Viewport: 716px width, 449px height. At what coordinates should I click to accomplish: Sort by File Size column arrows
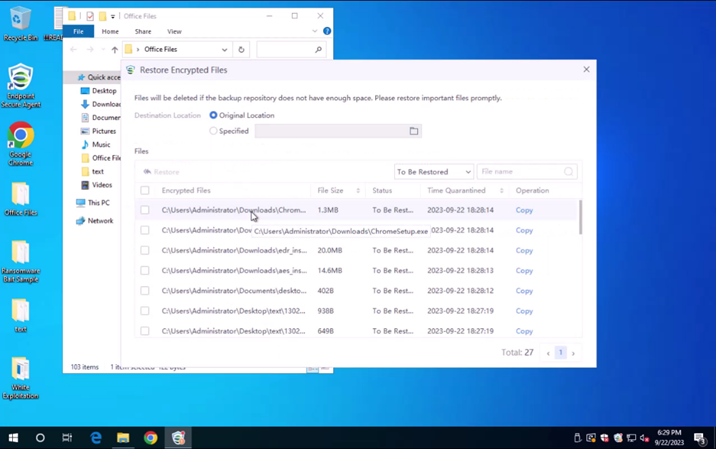click(x=358, y=190)
